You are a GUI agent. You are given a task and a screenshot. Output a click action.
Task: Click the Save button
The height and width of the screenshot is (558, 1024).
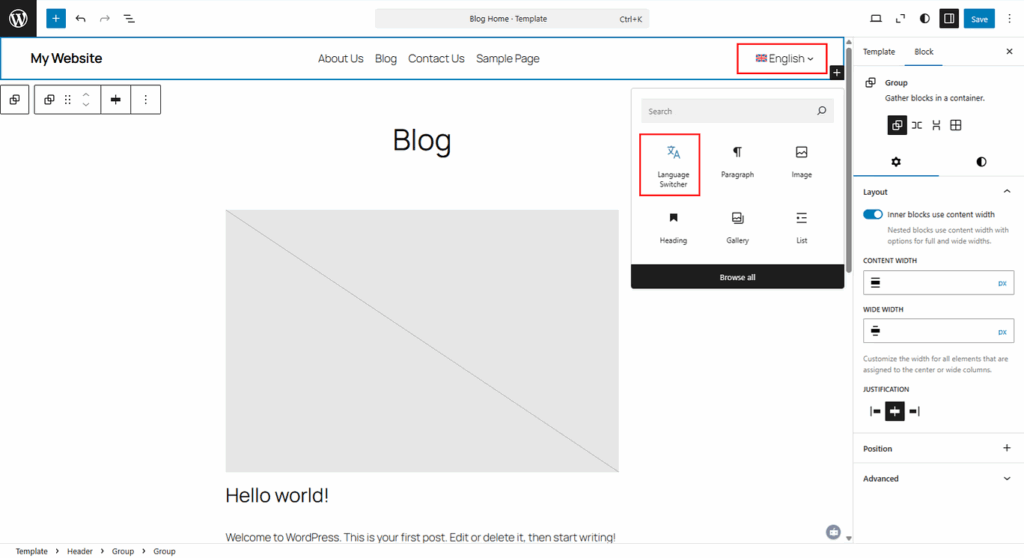click(x=979, y=19)
